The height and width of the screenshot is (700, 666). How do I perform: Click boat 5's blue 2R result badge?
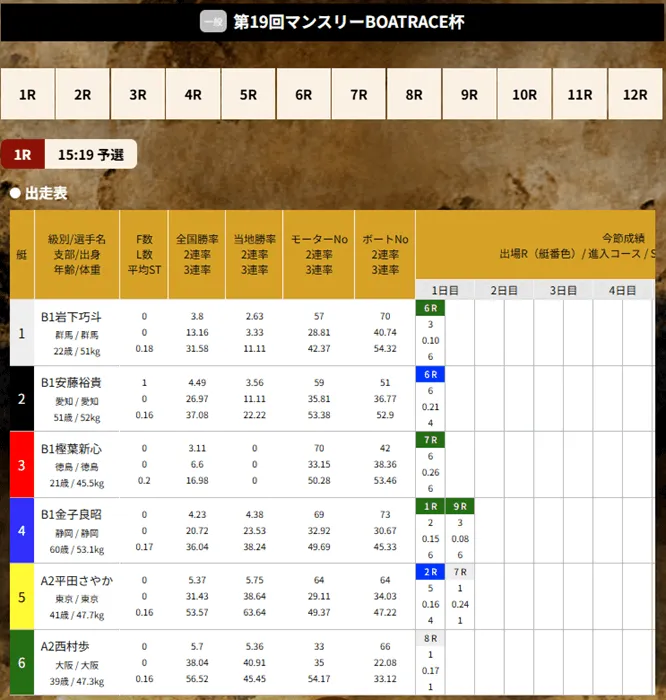[x=430, y=572]
